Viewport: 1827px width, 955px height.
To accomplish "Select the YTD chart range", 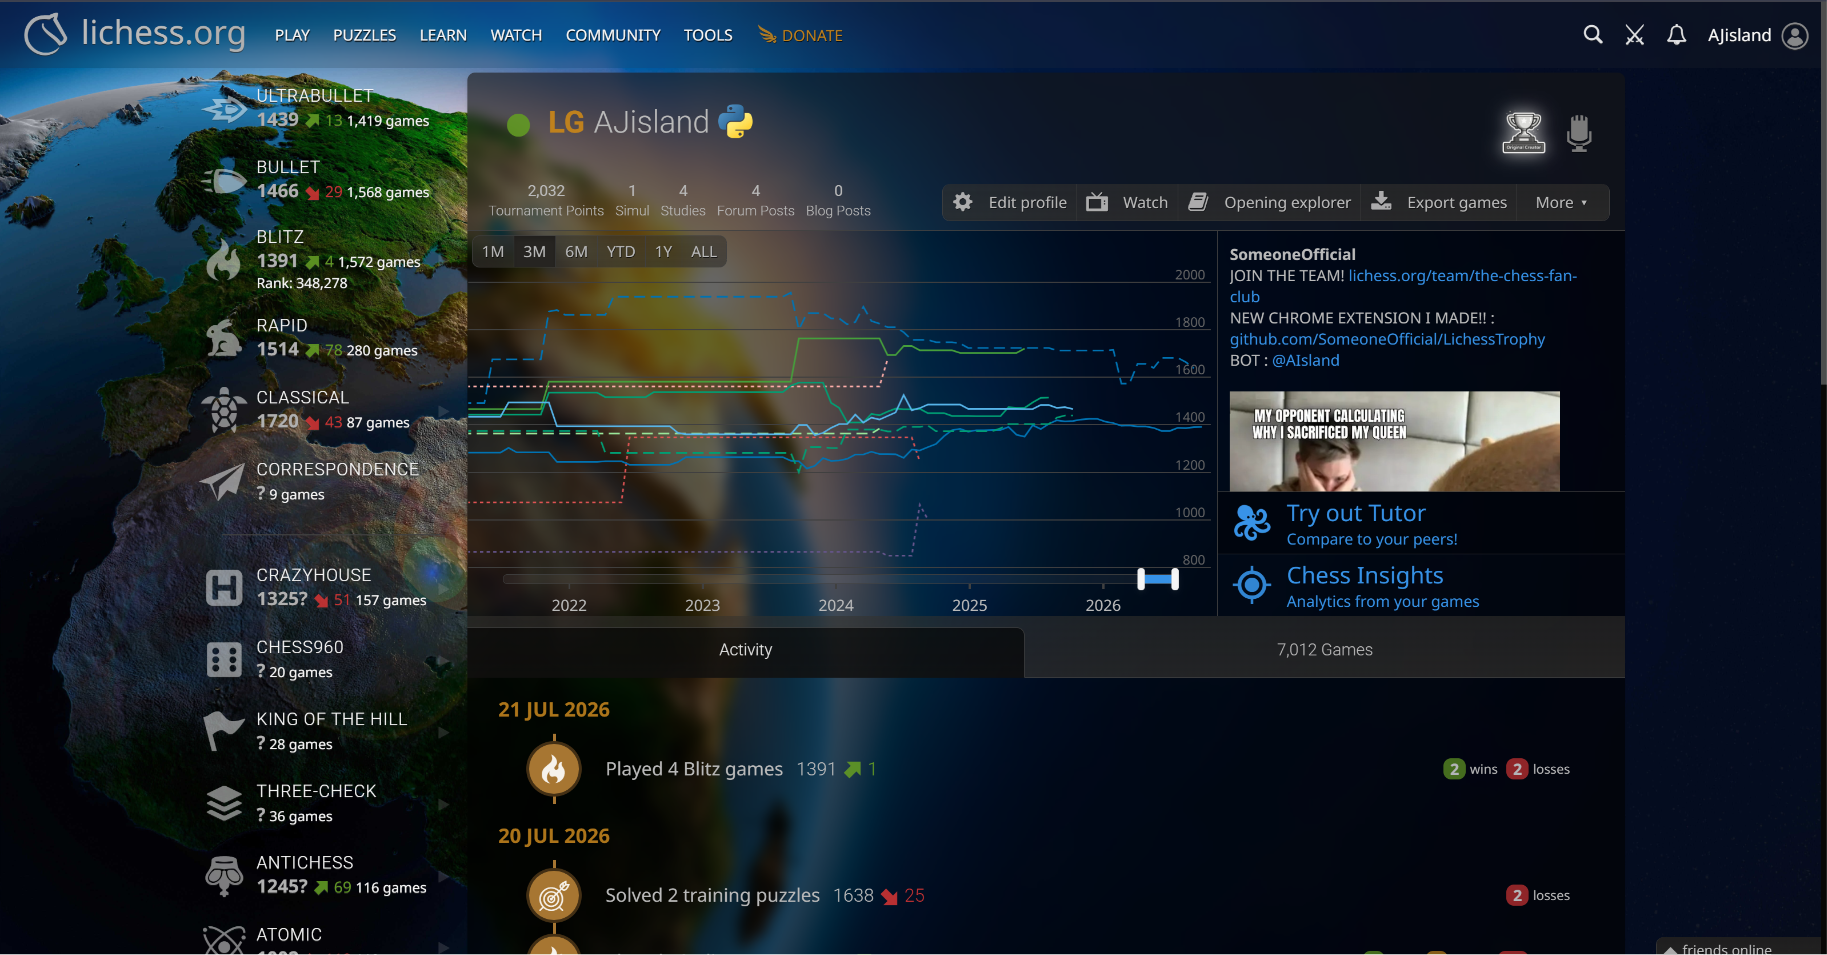I will [x=621, y=251].
